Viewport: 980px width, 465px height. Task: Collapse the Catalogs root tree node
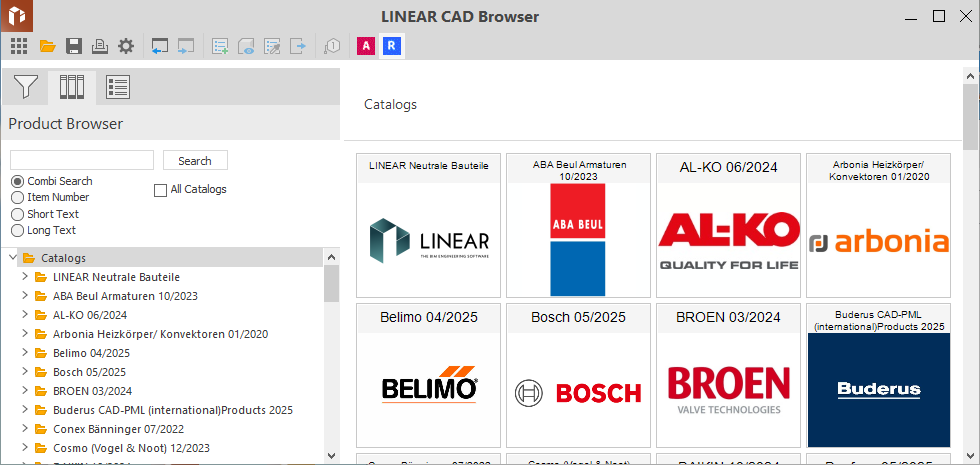tap(13, 257)
